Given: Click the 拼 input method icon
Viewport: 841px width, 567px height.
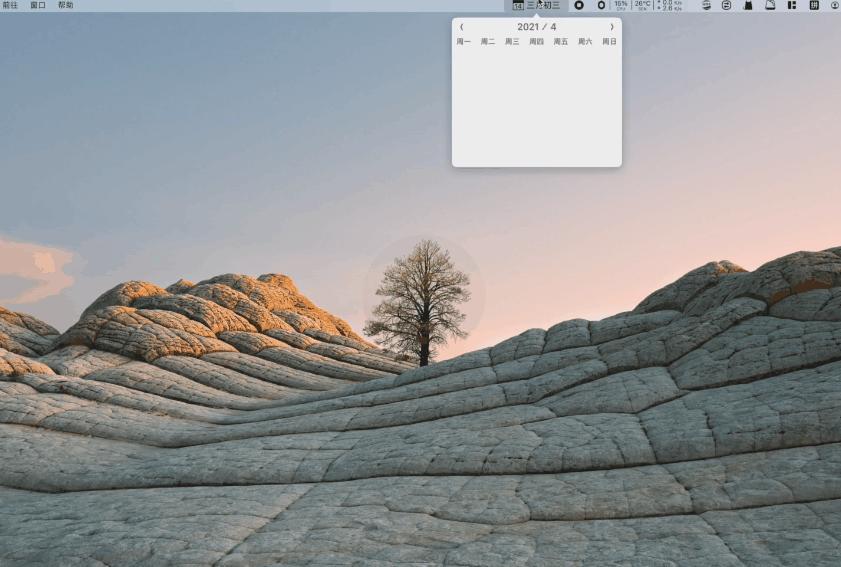Looking at the screenshot, I should [814, 5].
